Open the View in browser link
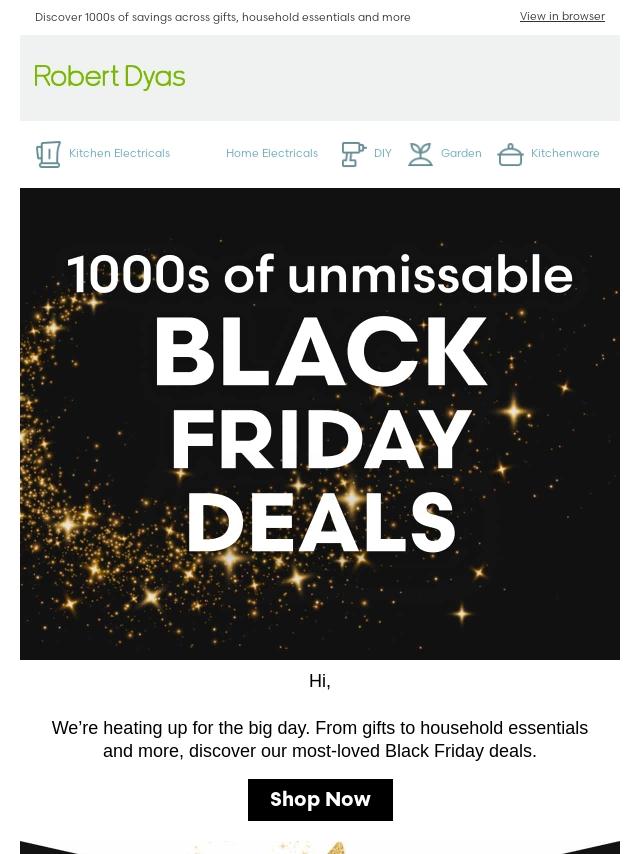The image size is (640, 854). (562, 17)
